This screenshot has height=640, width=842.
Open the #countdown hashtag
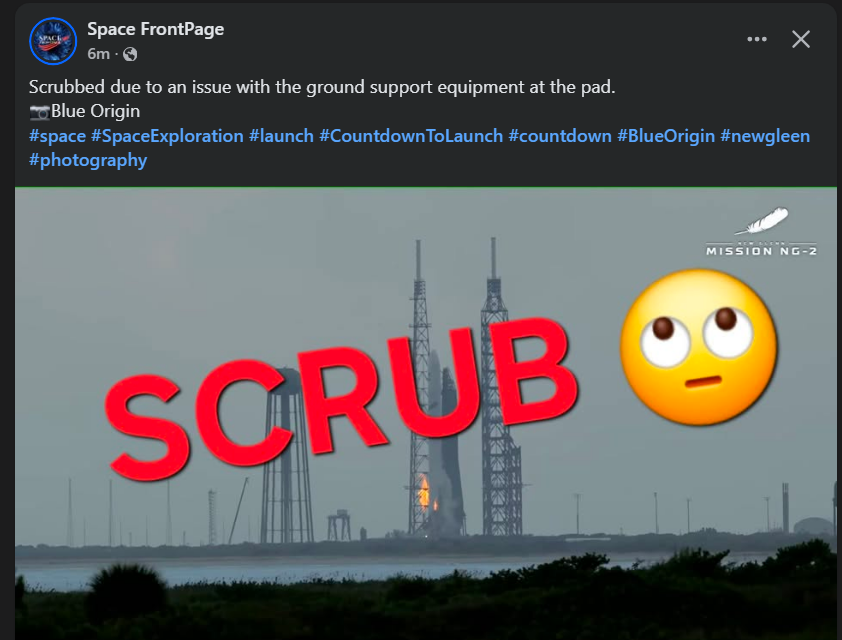(x=560, y=136)
